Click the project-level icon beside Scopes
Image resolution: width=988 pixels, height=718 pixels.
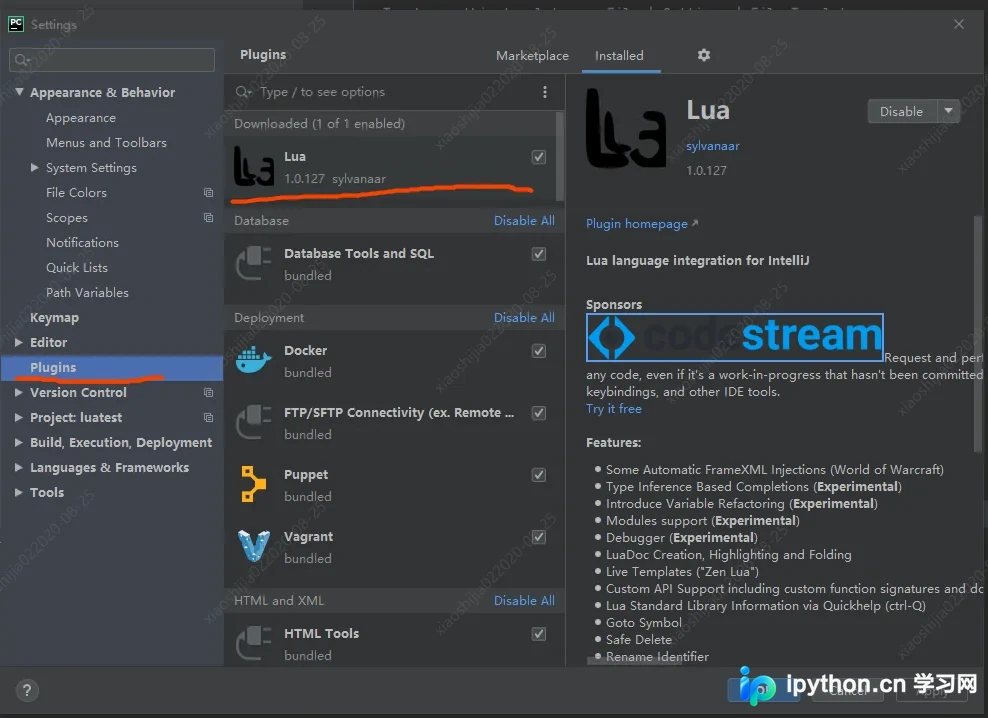click(x=209, y=218)
